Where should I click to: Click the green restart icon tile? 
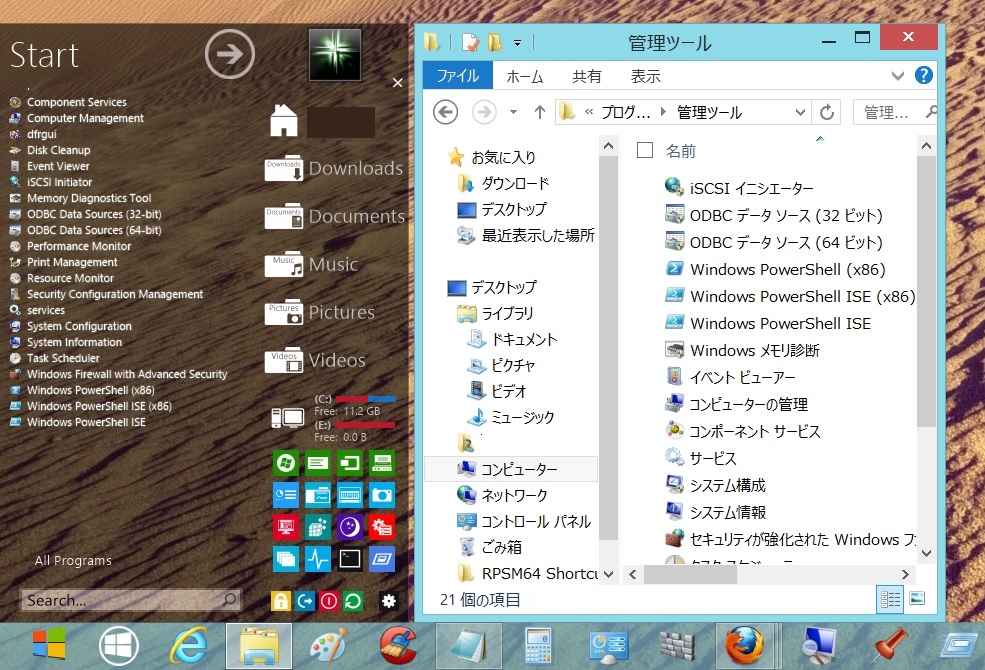[x=353, y=601]
